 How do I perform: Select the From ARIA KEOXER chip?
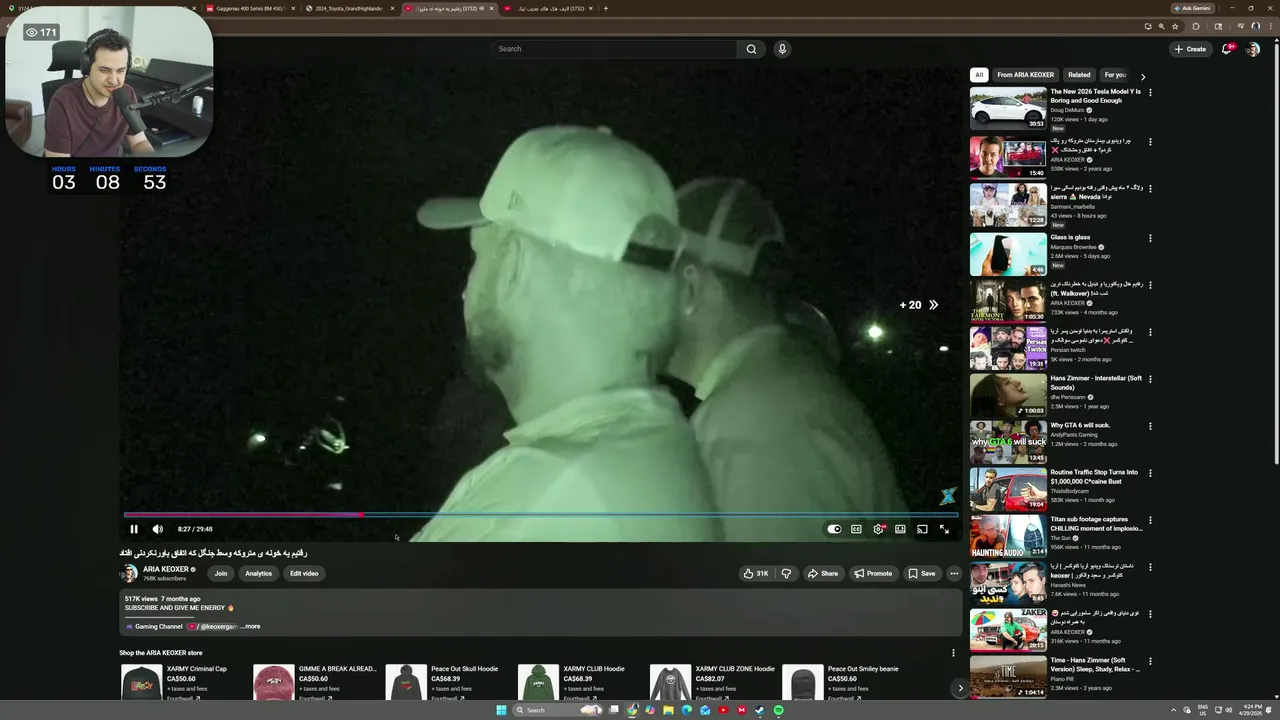tap(1025, 75)
